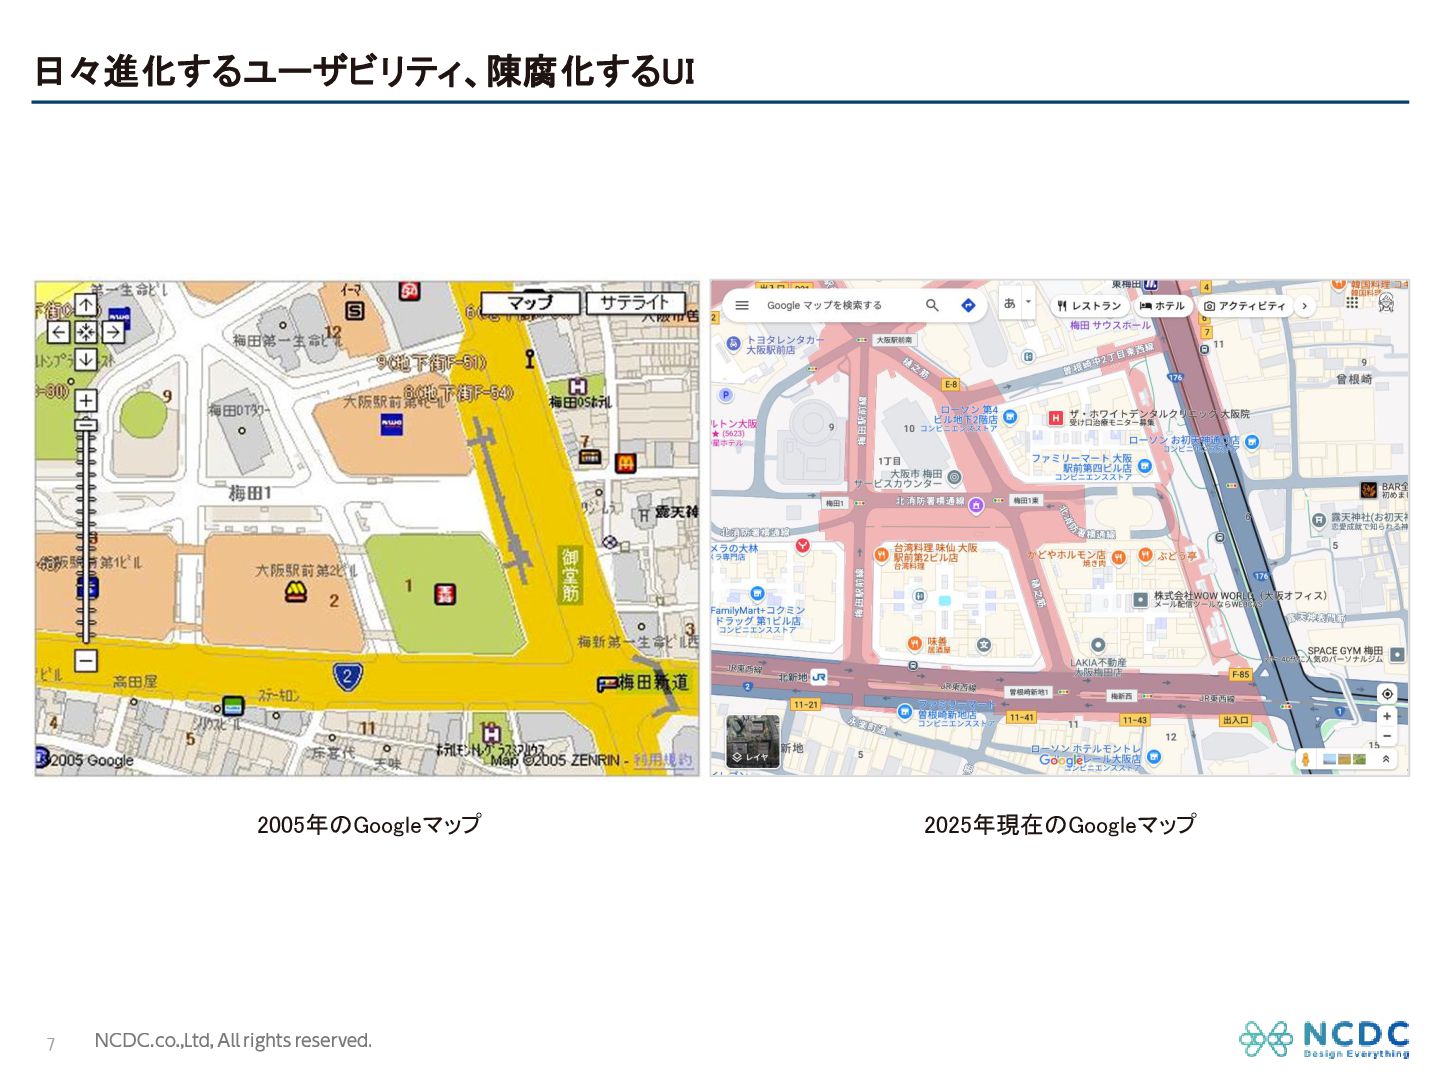
Task: Open the レイヤ layers thumbnail
Action: click(752, 741)
